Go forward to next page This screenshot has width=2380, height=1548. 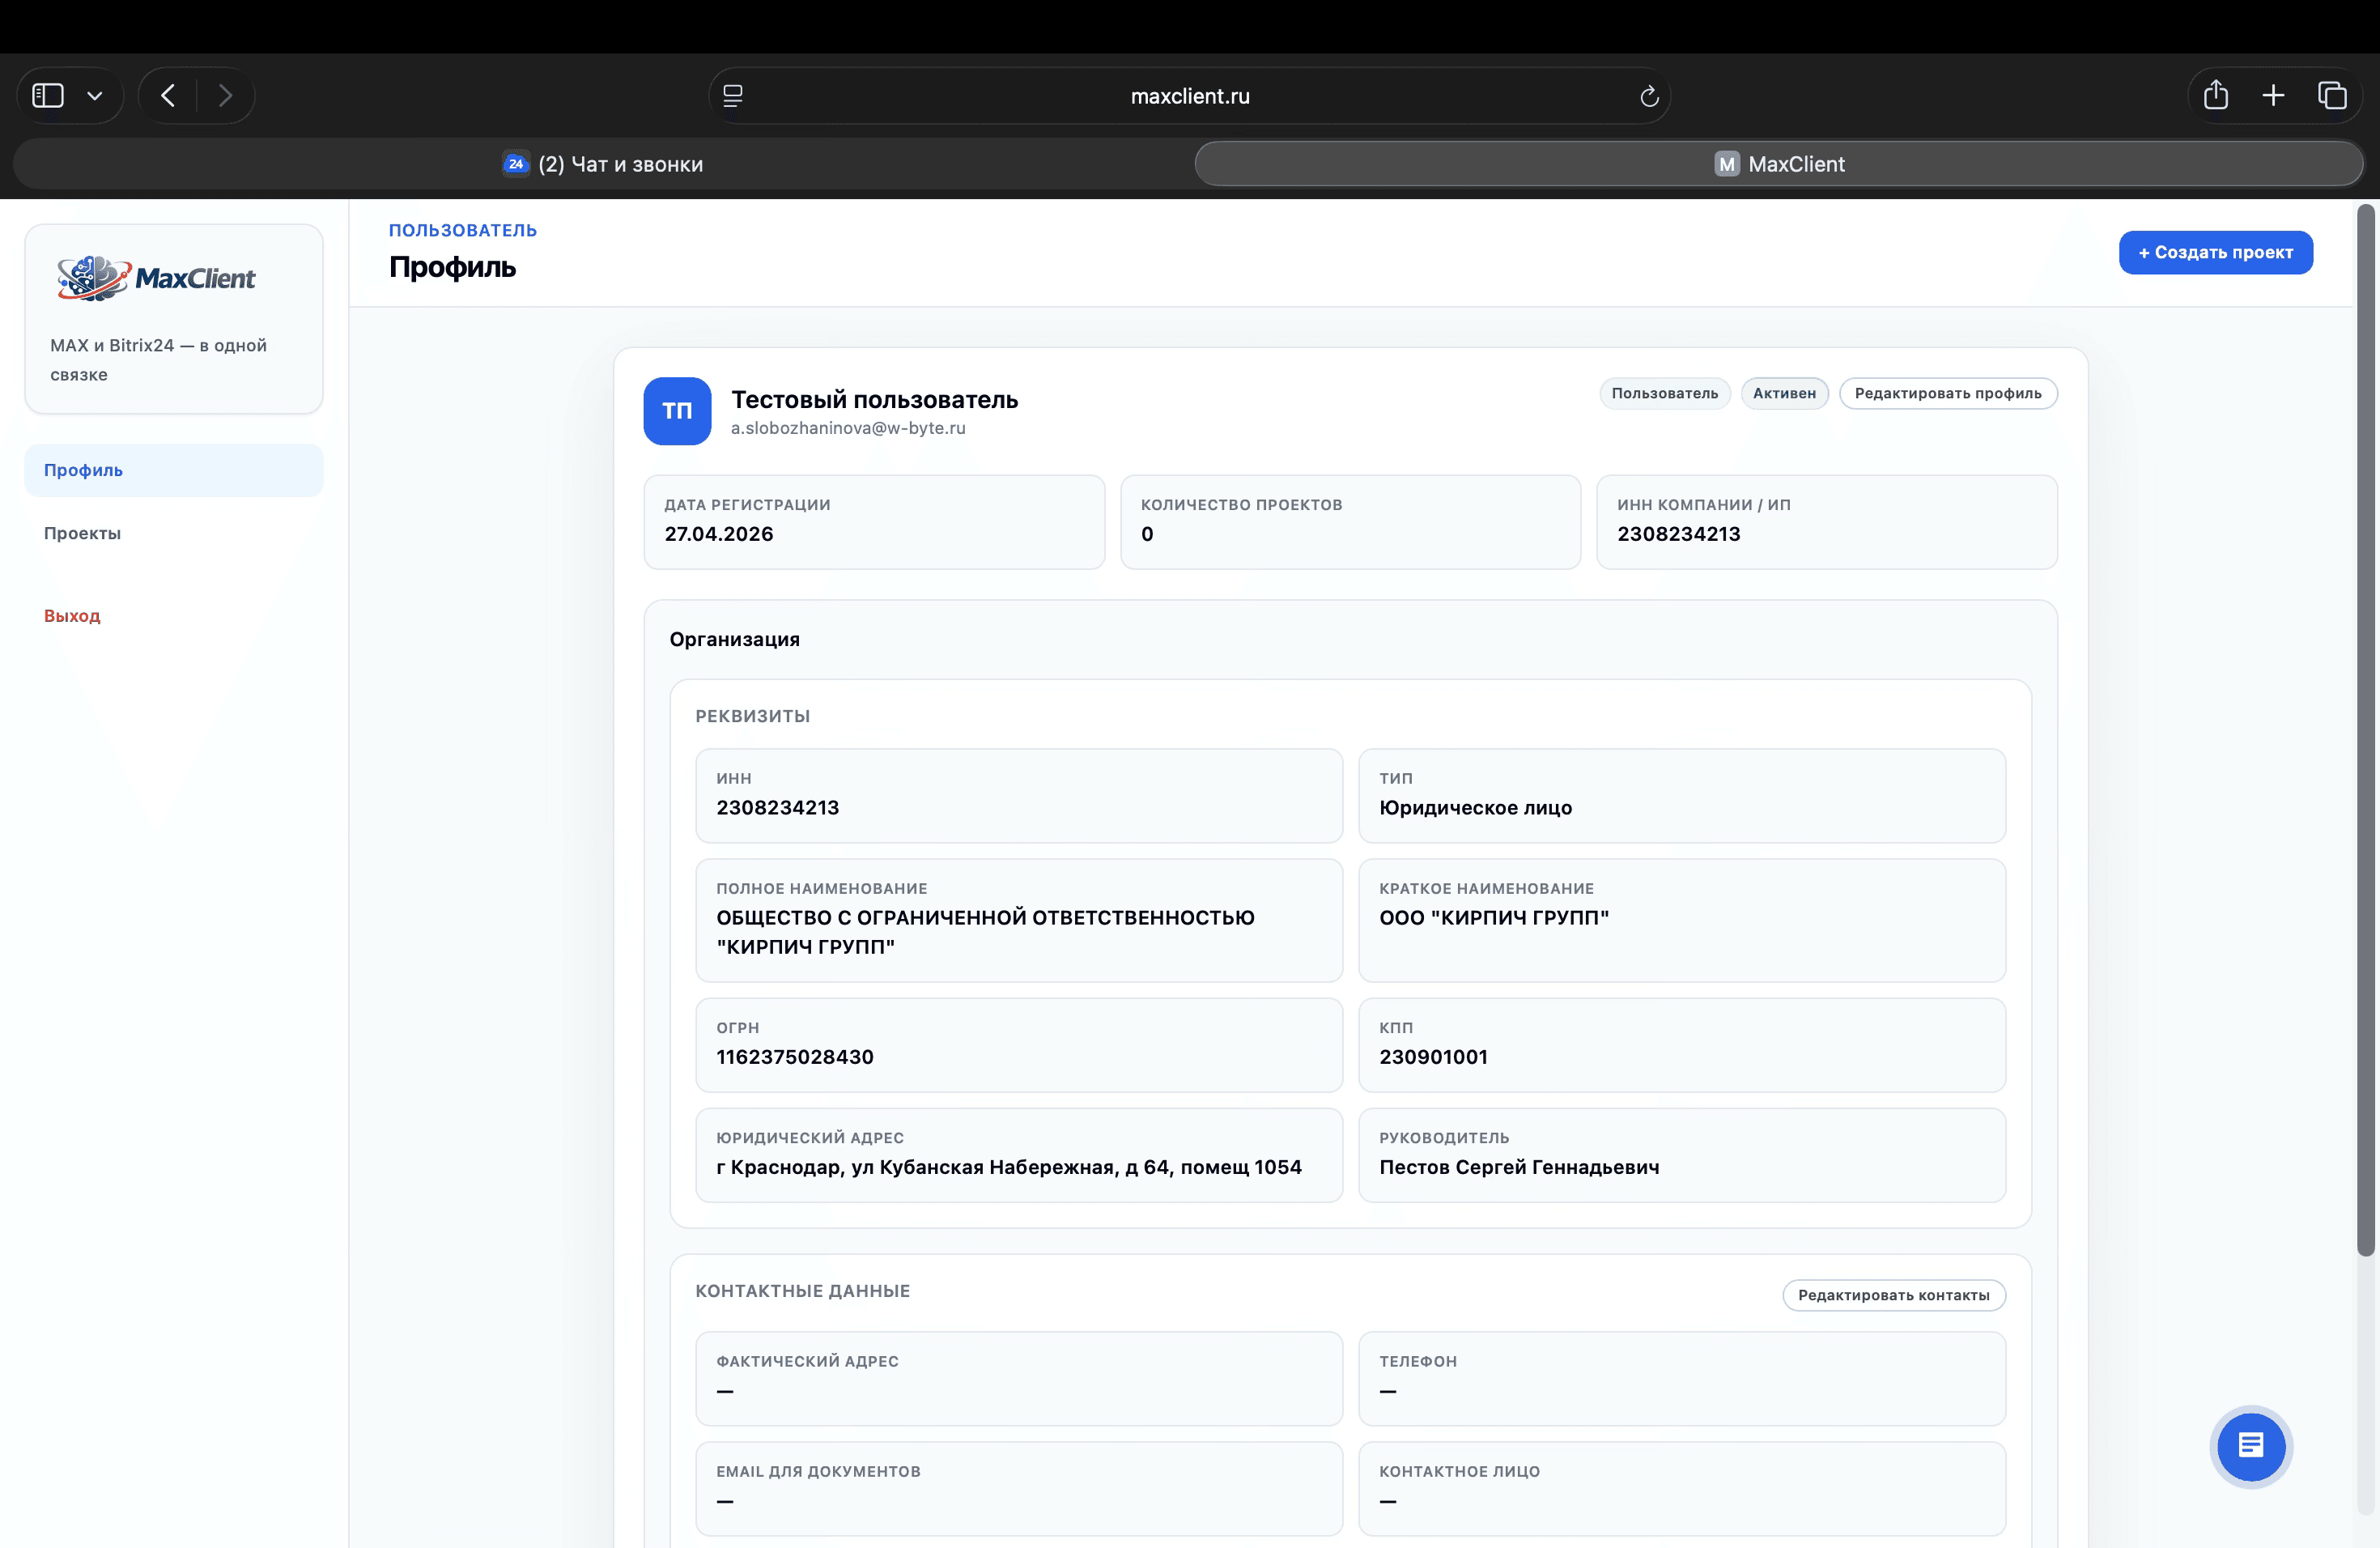pyautogui.click(x=225, y=96)
